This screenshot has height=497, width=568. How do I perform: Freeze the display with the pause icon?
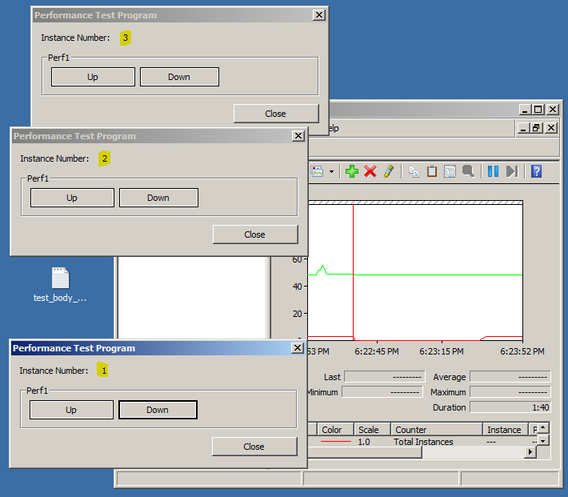click(493, 171)
